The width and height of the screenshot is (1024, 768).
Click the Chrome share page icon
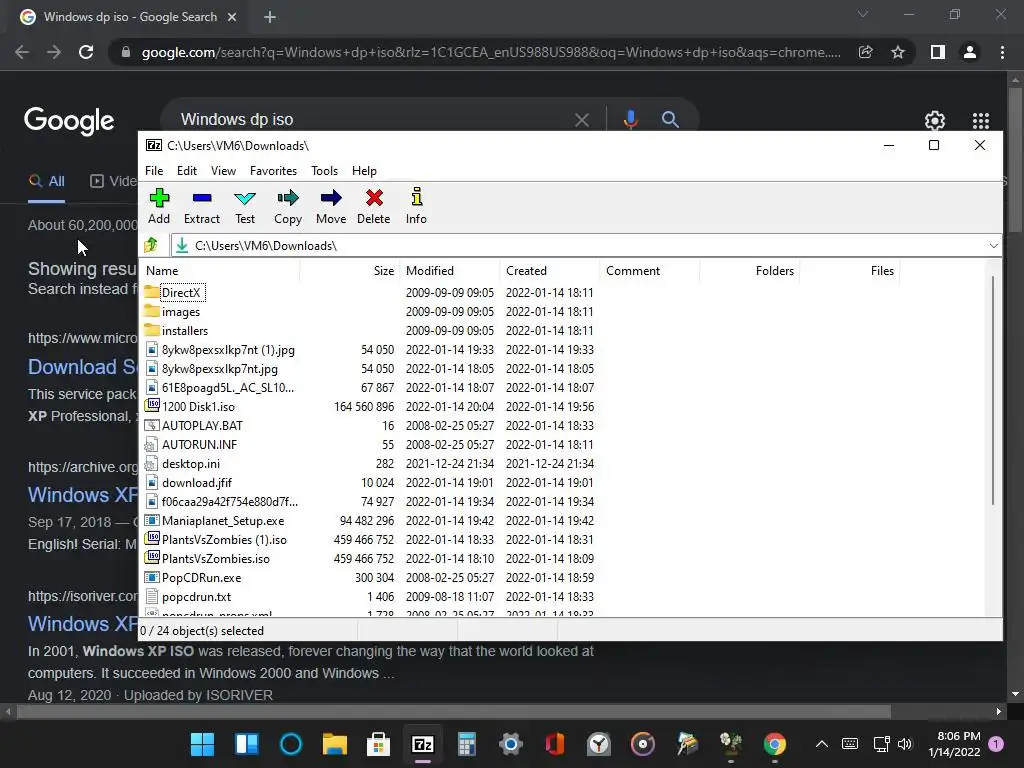pyautogui.click(x=866, y=52)
